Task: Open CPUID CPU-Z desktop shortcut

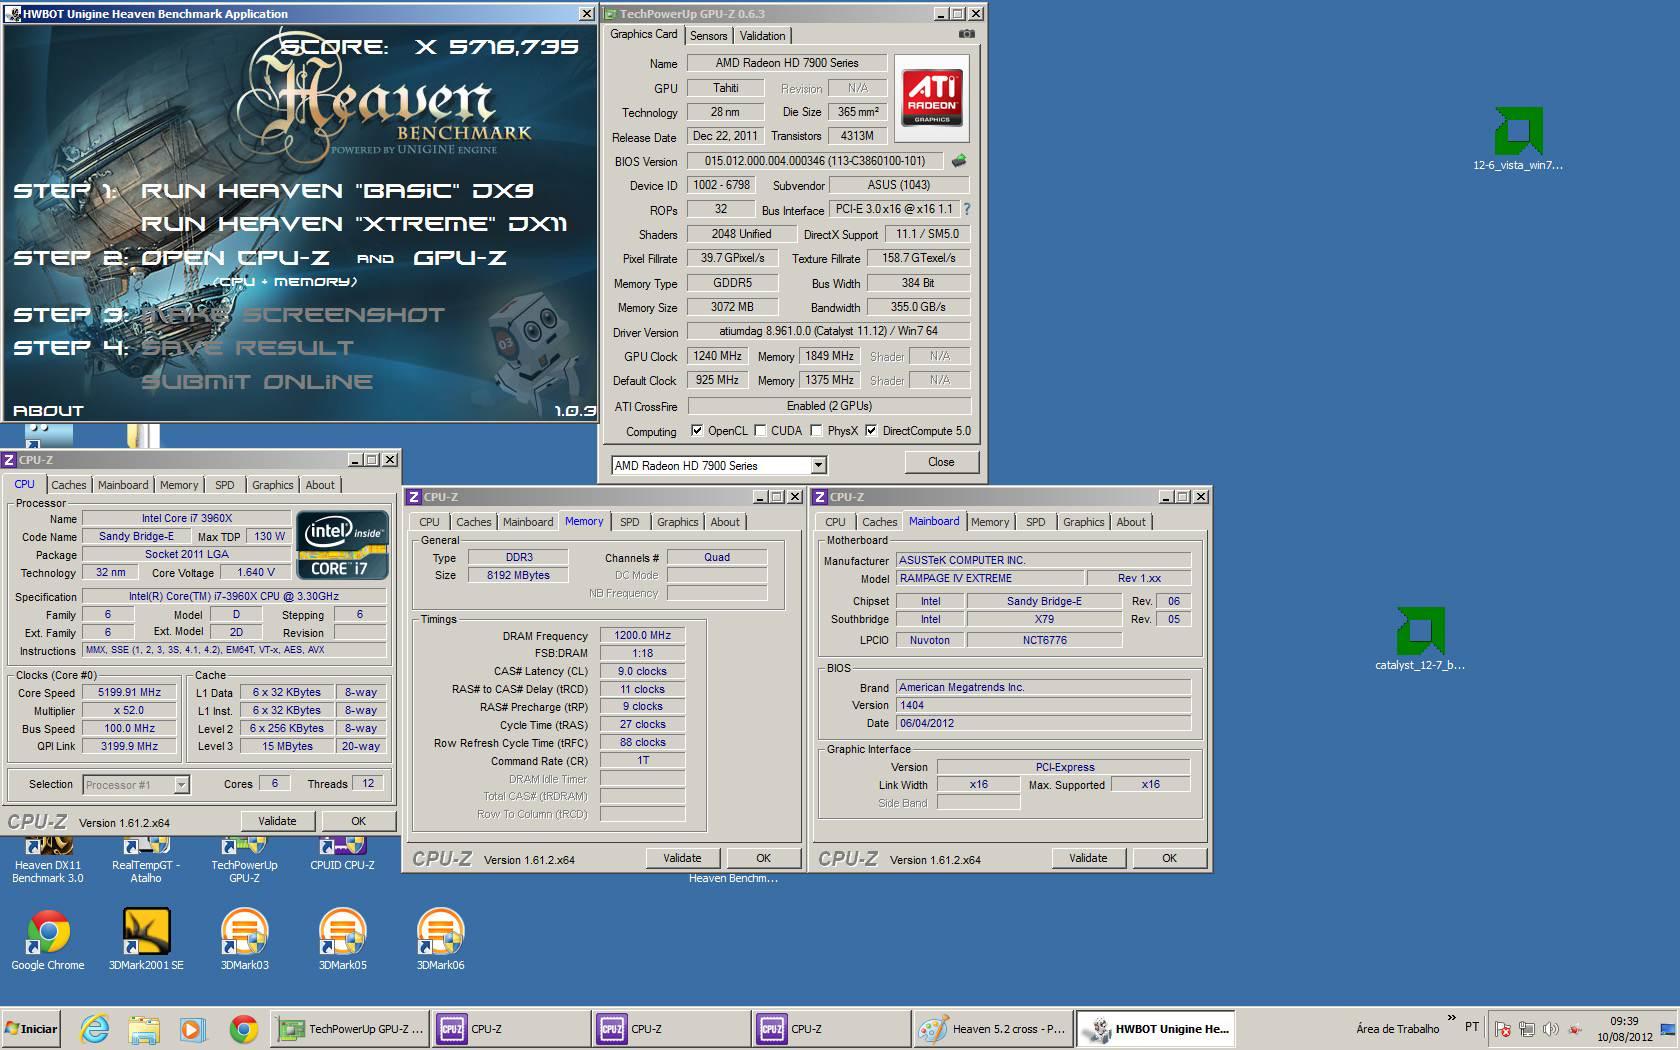Action: pyautogui.click(x=342, y=855)
